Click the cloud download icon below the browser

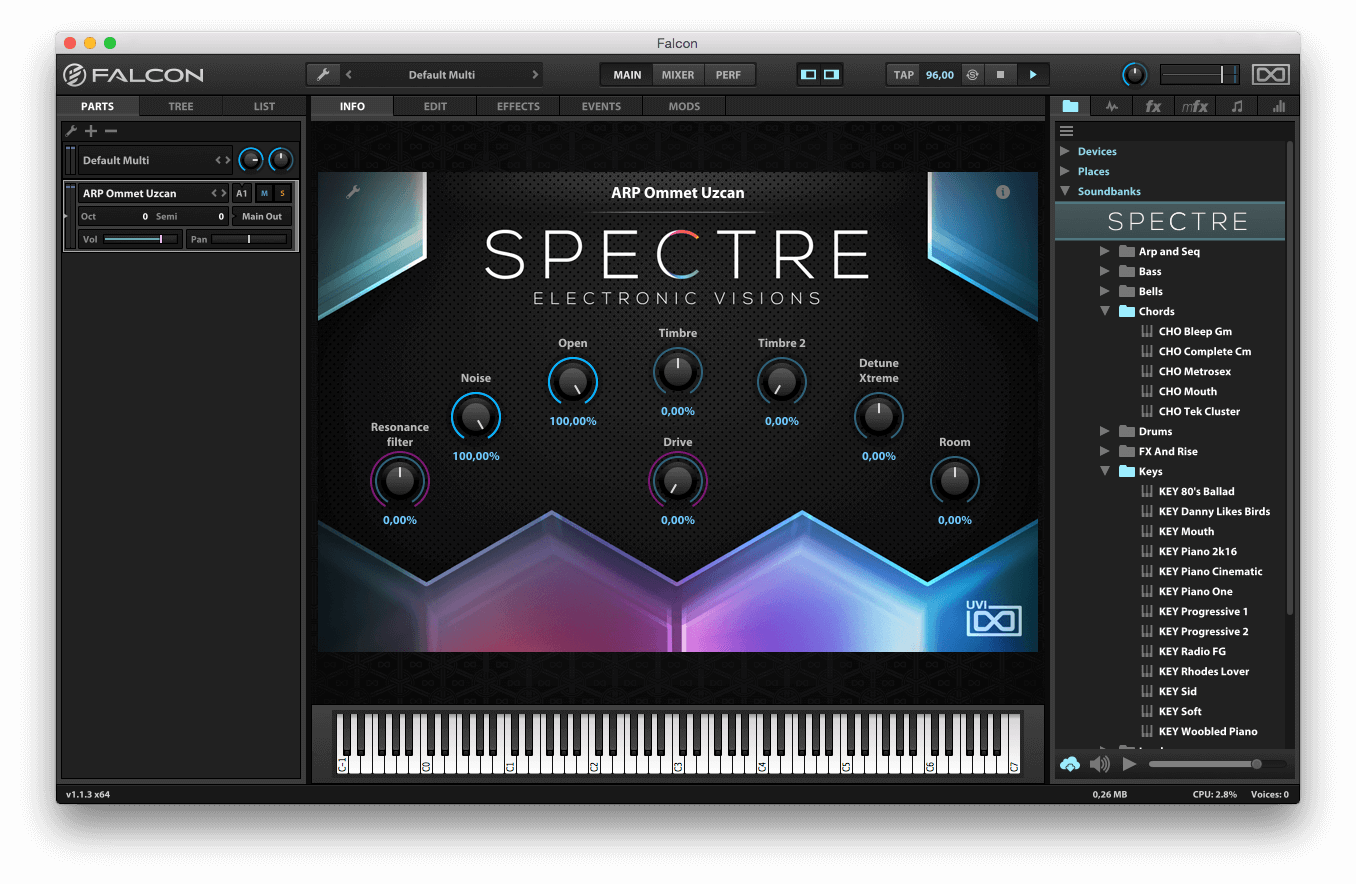click(x=1069, y=764)
